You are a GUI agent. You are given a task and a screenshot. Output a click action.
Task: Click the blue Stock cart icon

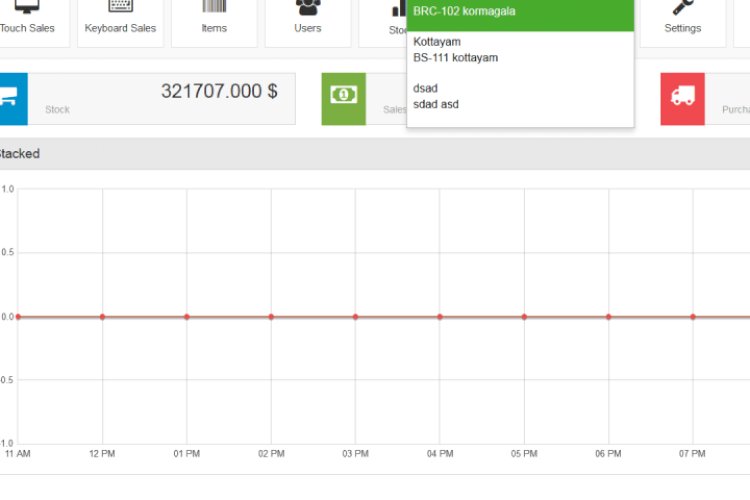(x=13, y=99)
